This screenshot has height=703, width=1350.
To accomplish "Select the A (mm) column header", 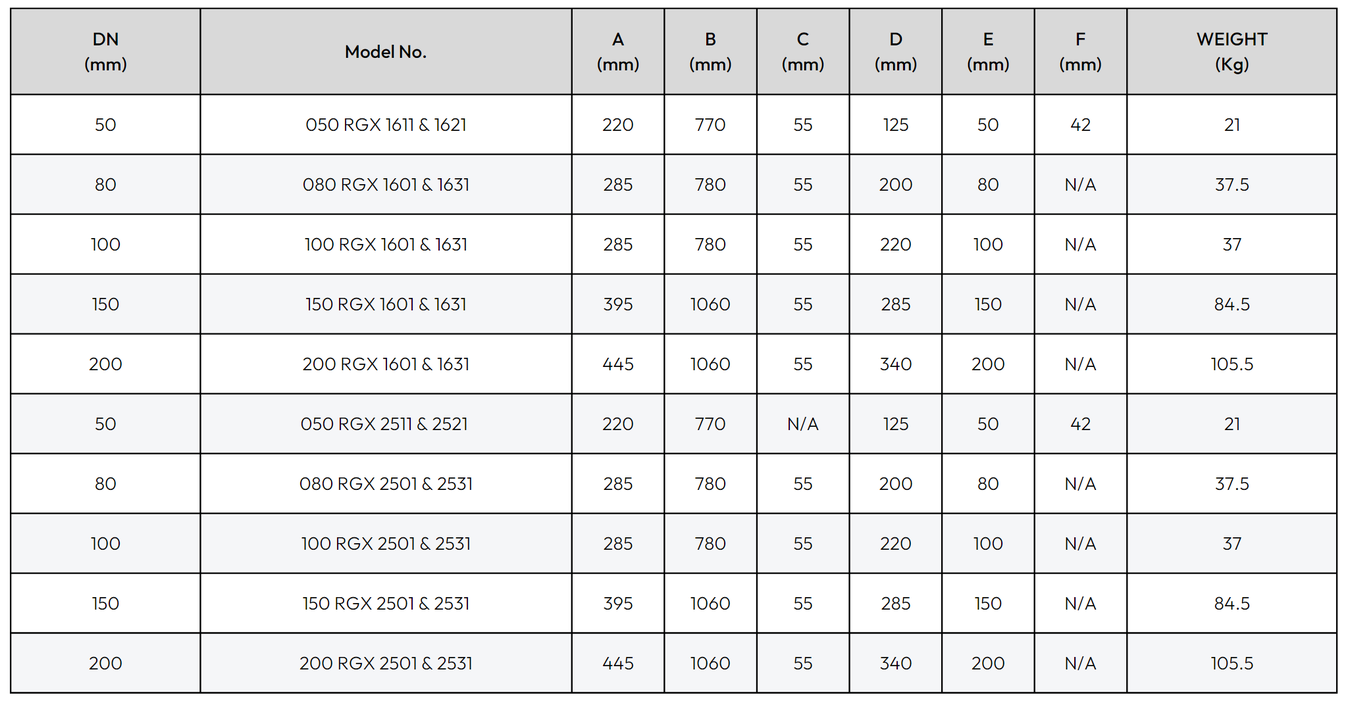I will coord(618,52).
